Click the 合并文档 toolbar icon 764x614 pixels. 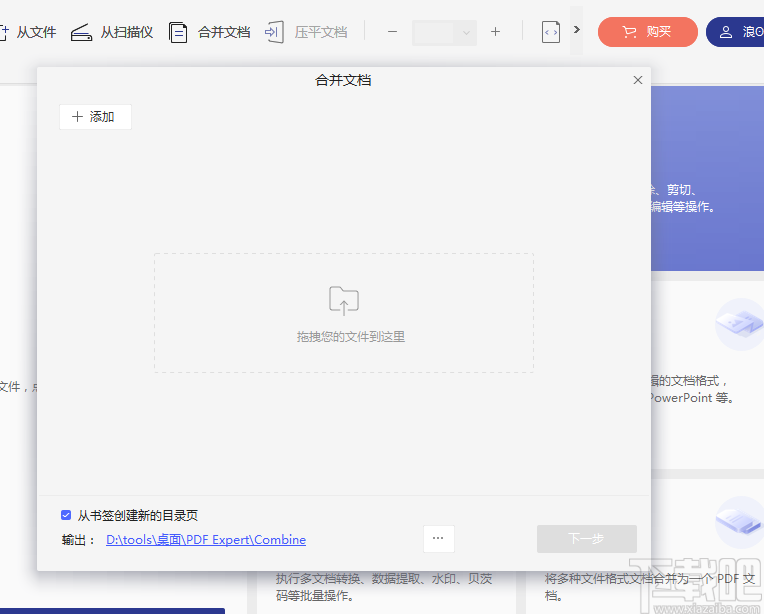(178, 33)
